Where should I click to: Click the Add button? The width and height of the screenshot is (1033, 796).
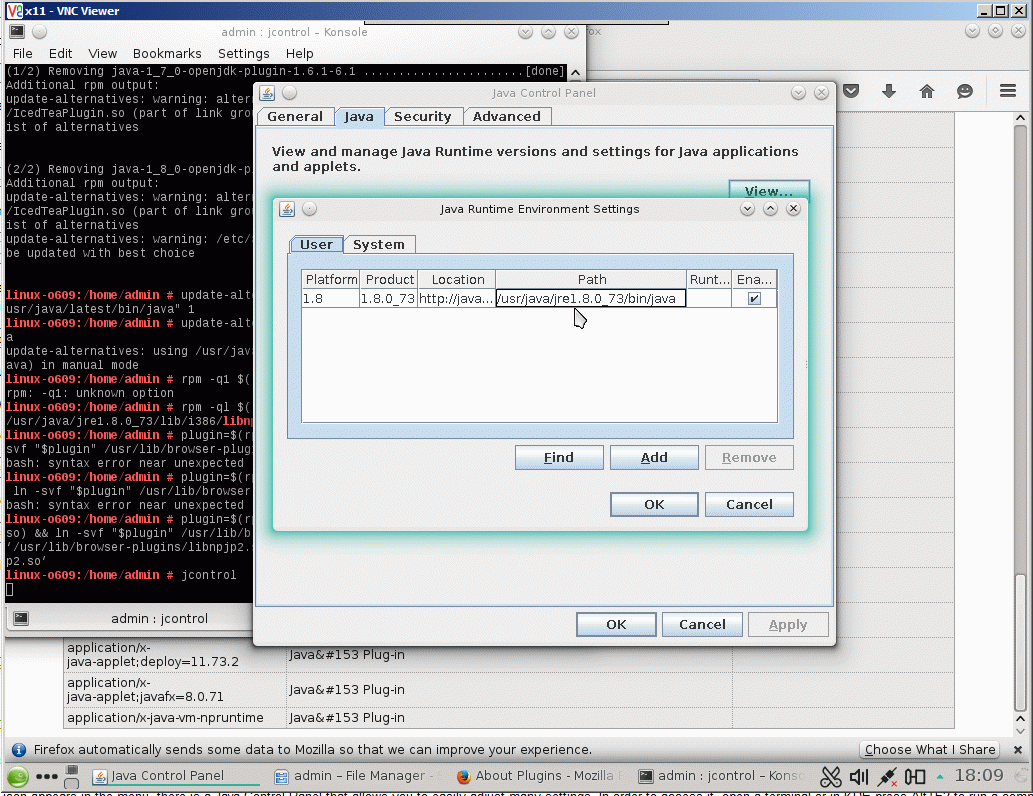(x=654, y=457)
